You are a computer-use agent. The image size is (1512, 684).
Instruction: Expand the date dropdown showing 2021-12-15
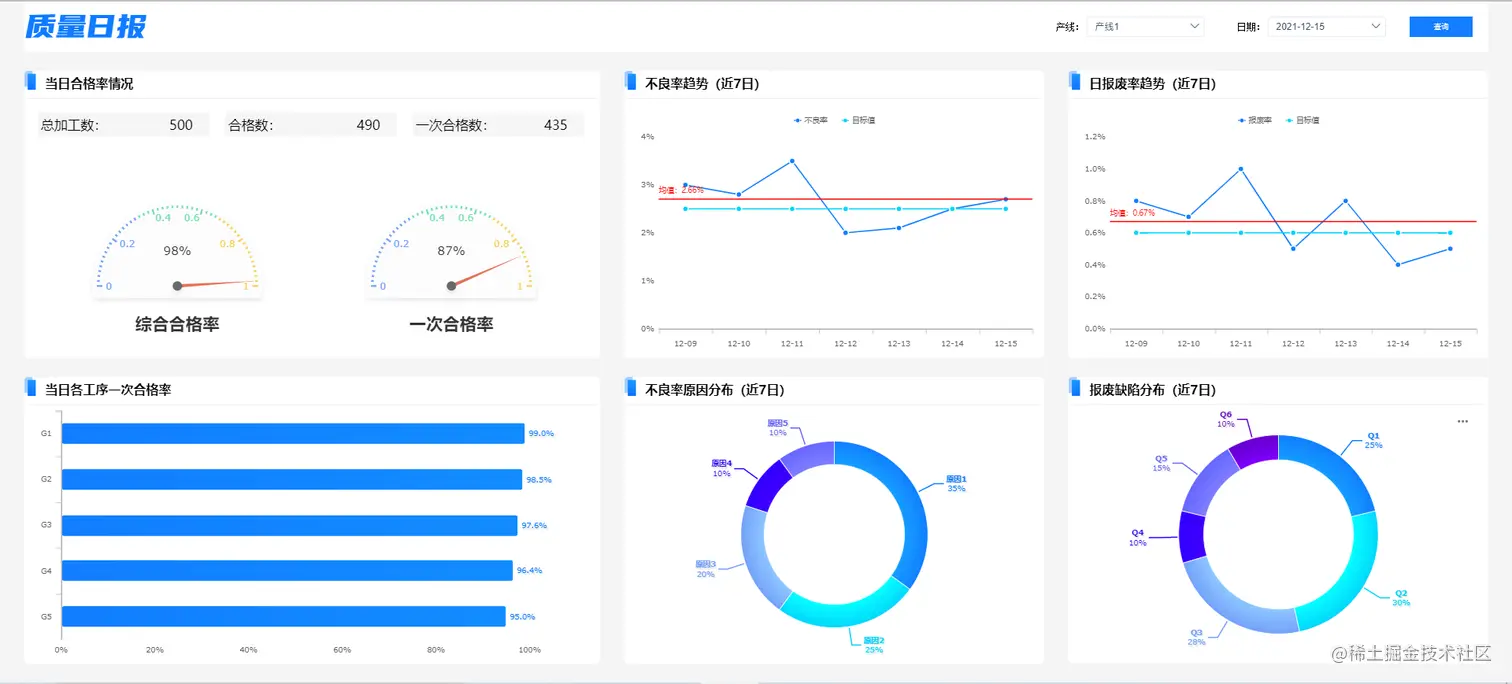pyautogui.click(x=1326, y=26)
